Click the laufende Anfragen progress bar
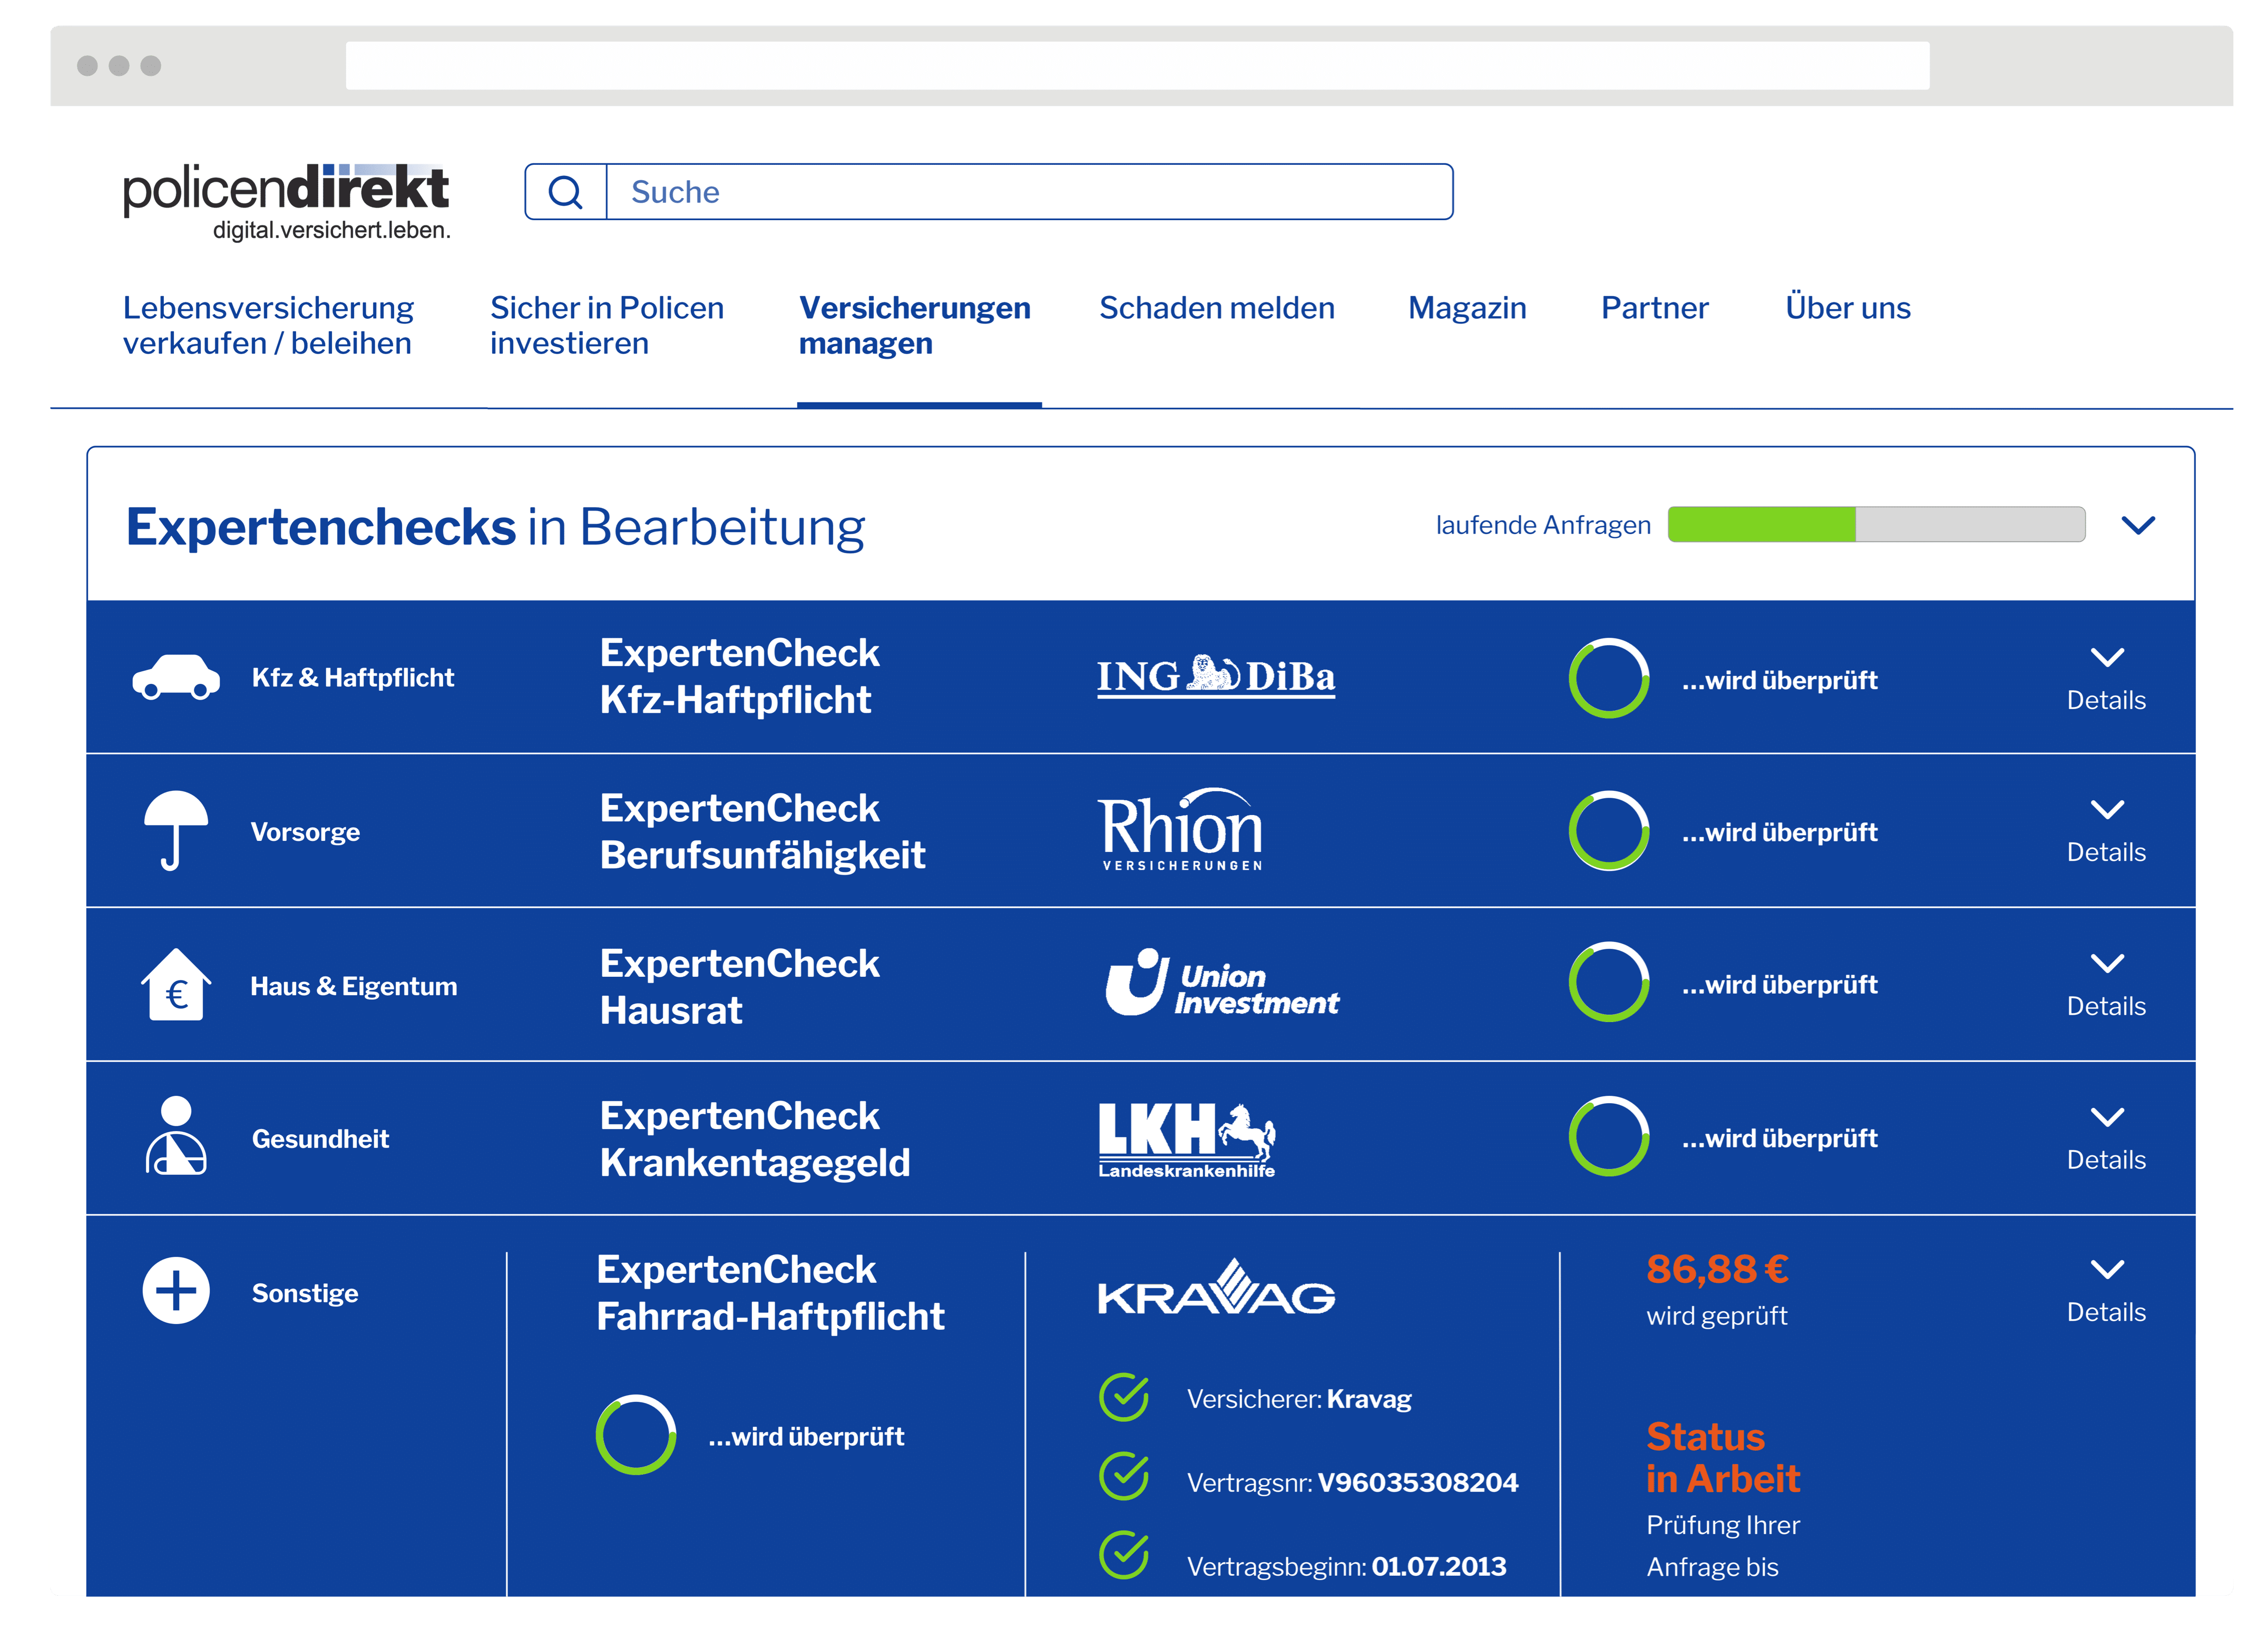The width and height of the screenshot is (2268, 1629). pos(1876,524)
